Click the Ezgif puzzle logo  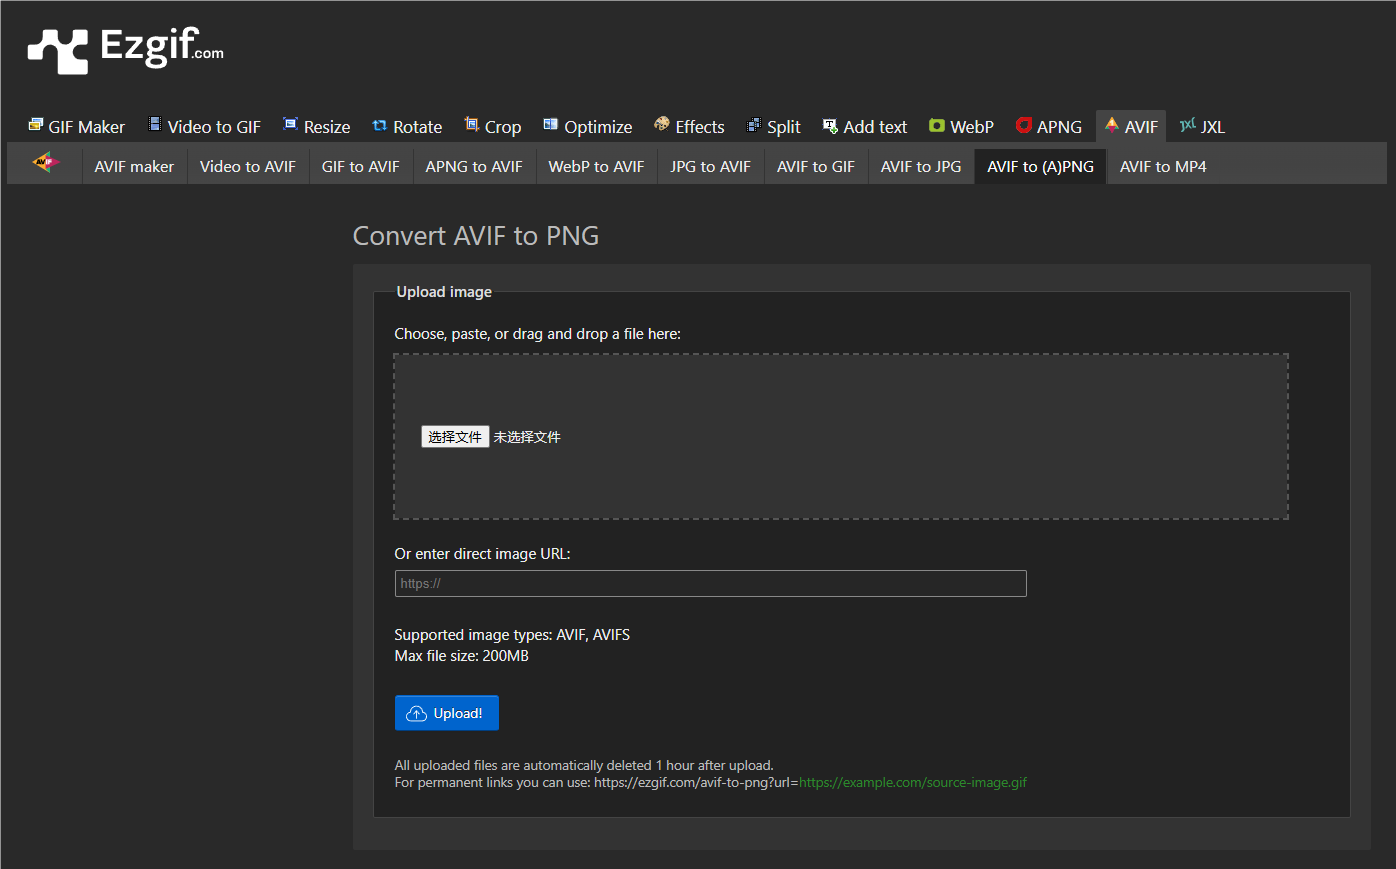[58, 50]
